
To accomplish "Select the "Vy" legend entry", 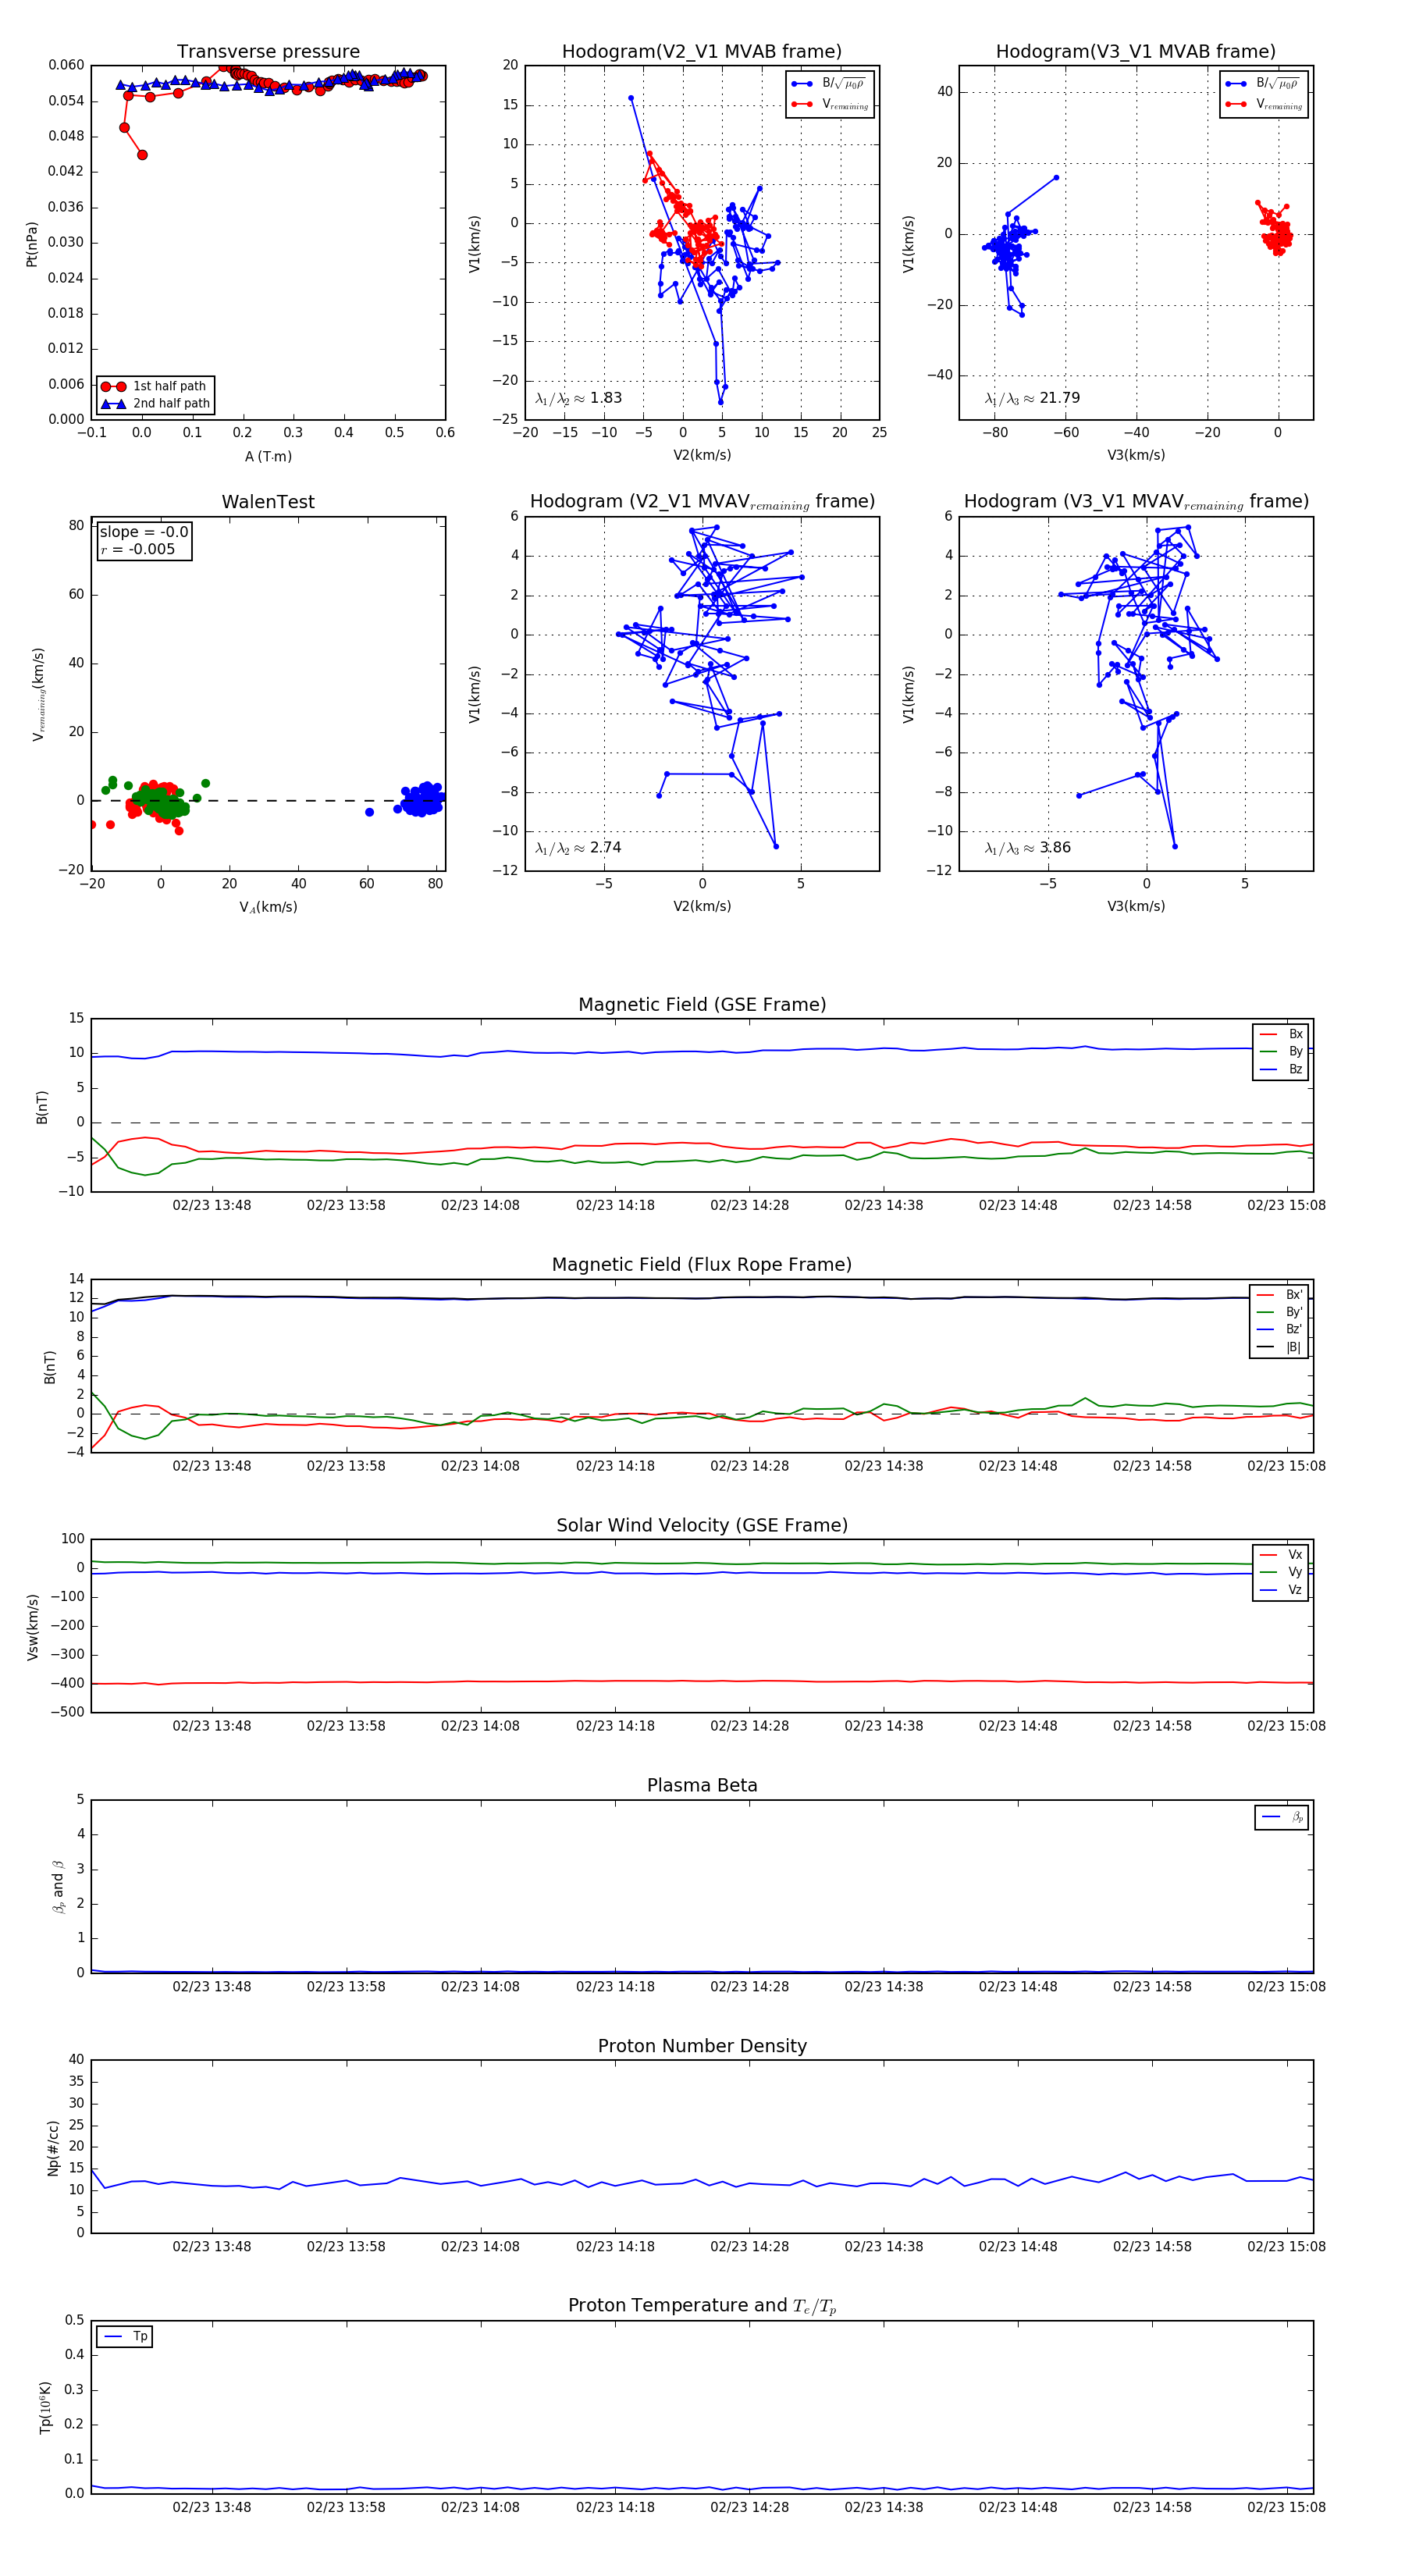I will [x=1280, y=1572].
